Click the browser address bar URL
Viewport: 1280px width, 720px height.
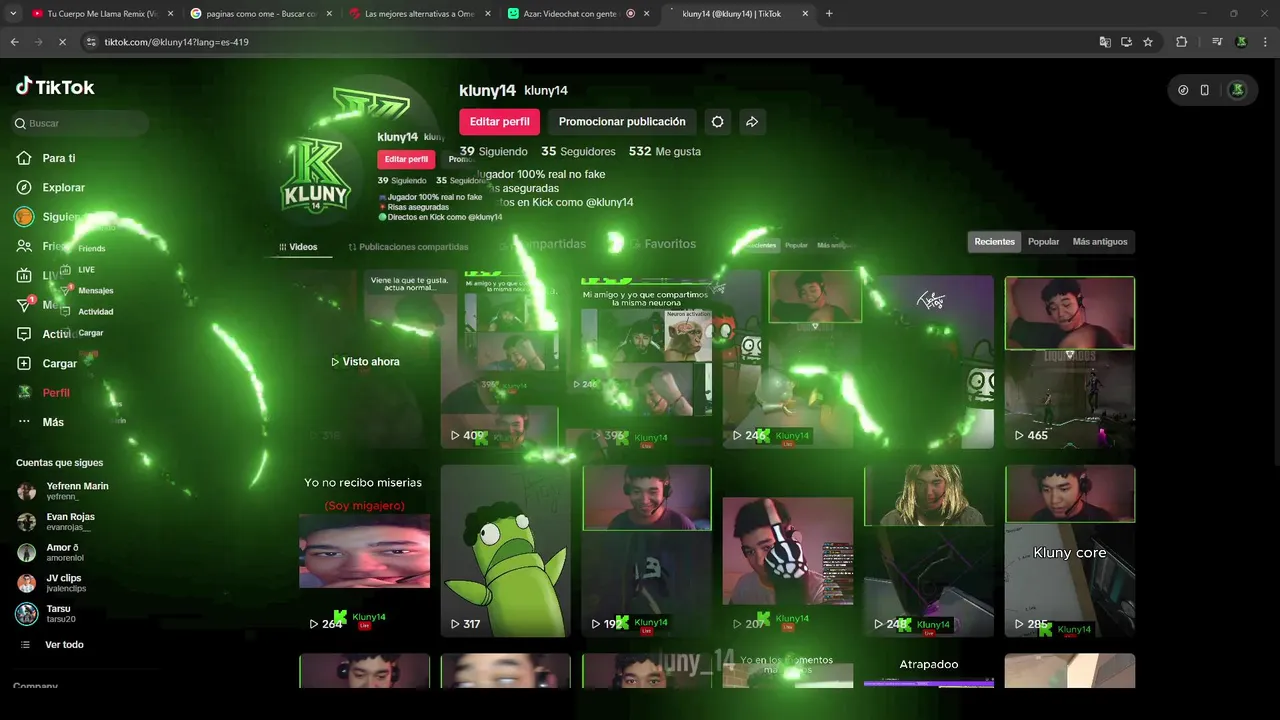[x=177, y=42]
